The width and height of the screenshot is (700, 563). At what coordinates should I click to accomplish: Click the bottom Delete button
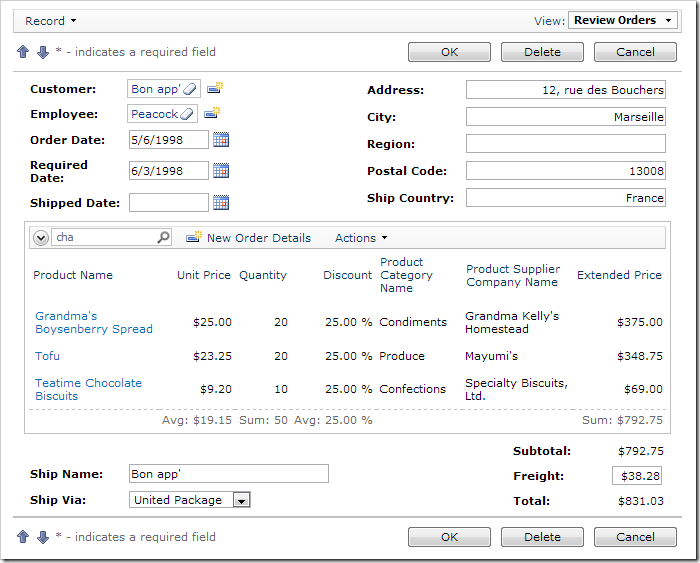pyautogui.click(x=542, y=537)
